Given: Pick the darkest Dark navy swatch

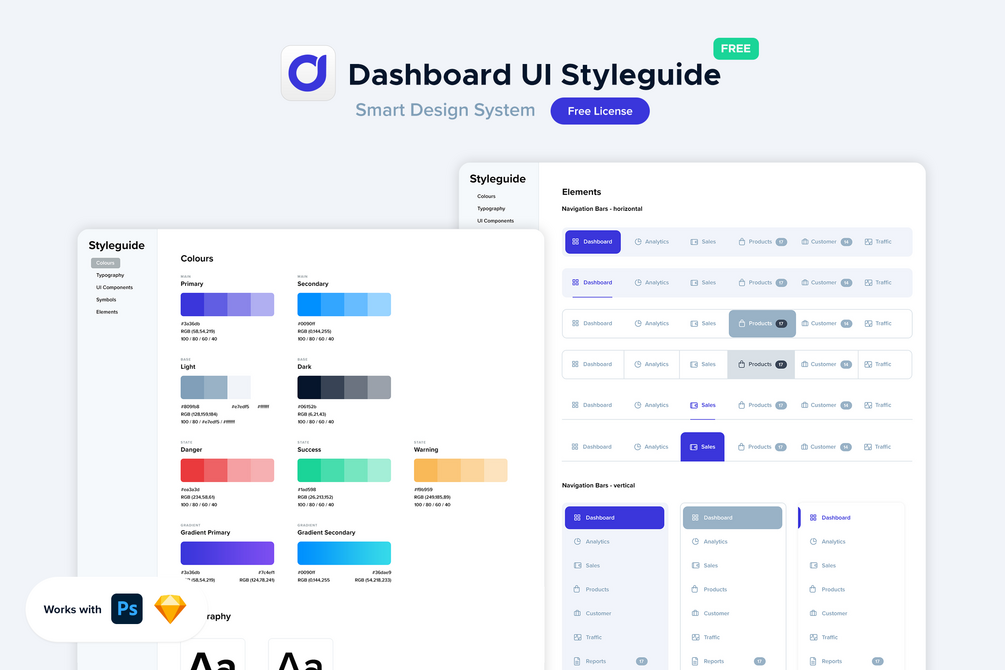Looking at the screenshot, I should [x=309, y=387].
